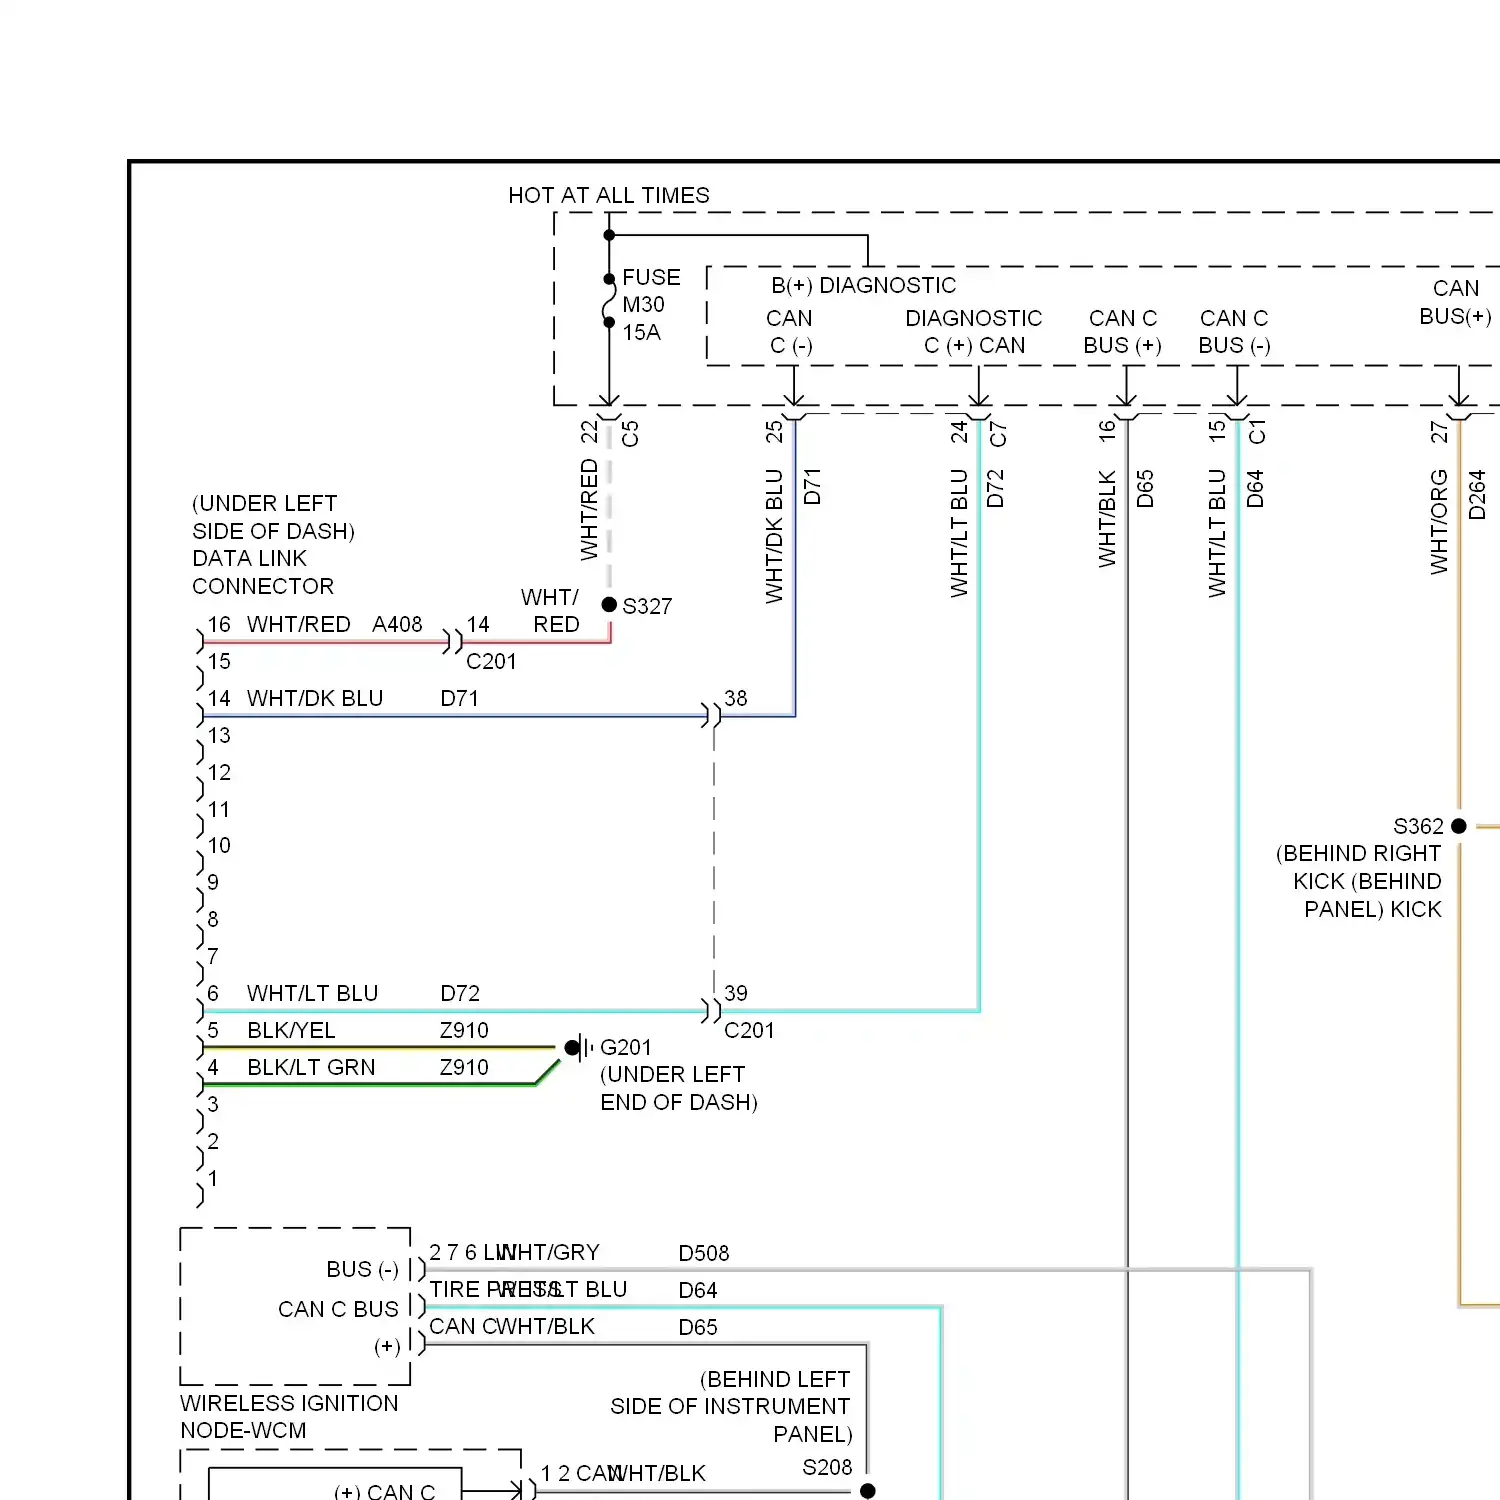This screenshot has height=1500, width=1500.
Task: Click data link connector pin number "13"
Action: (x=219, y=735)
